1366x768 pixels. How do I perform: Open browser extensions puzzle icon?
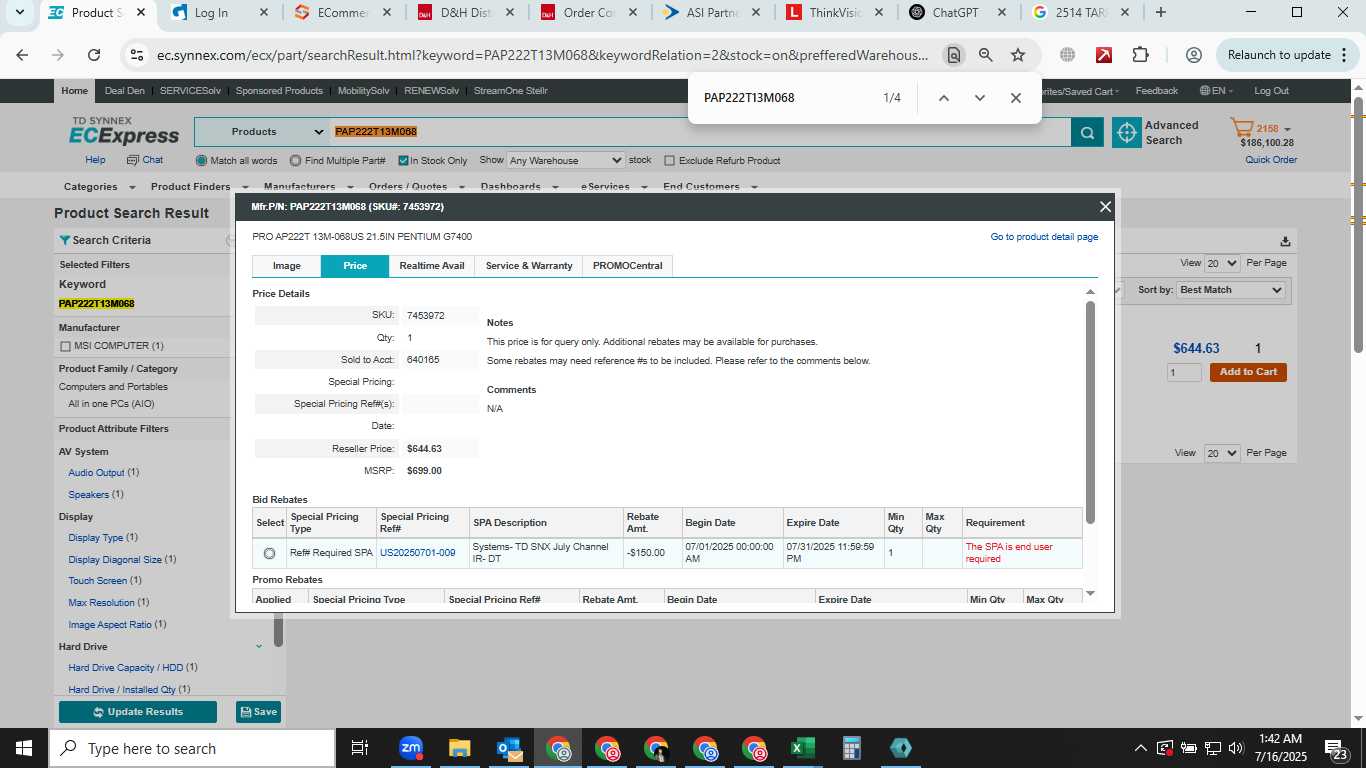tap(1141, 55)
